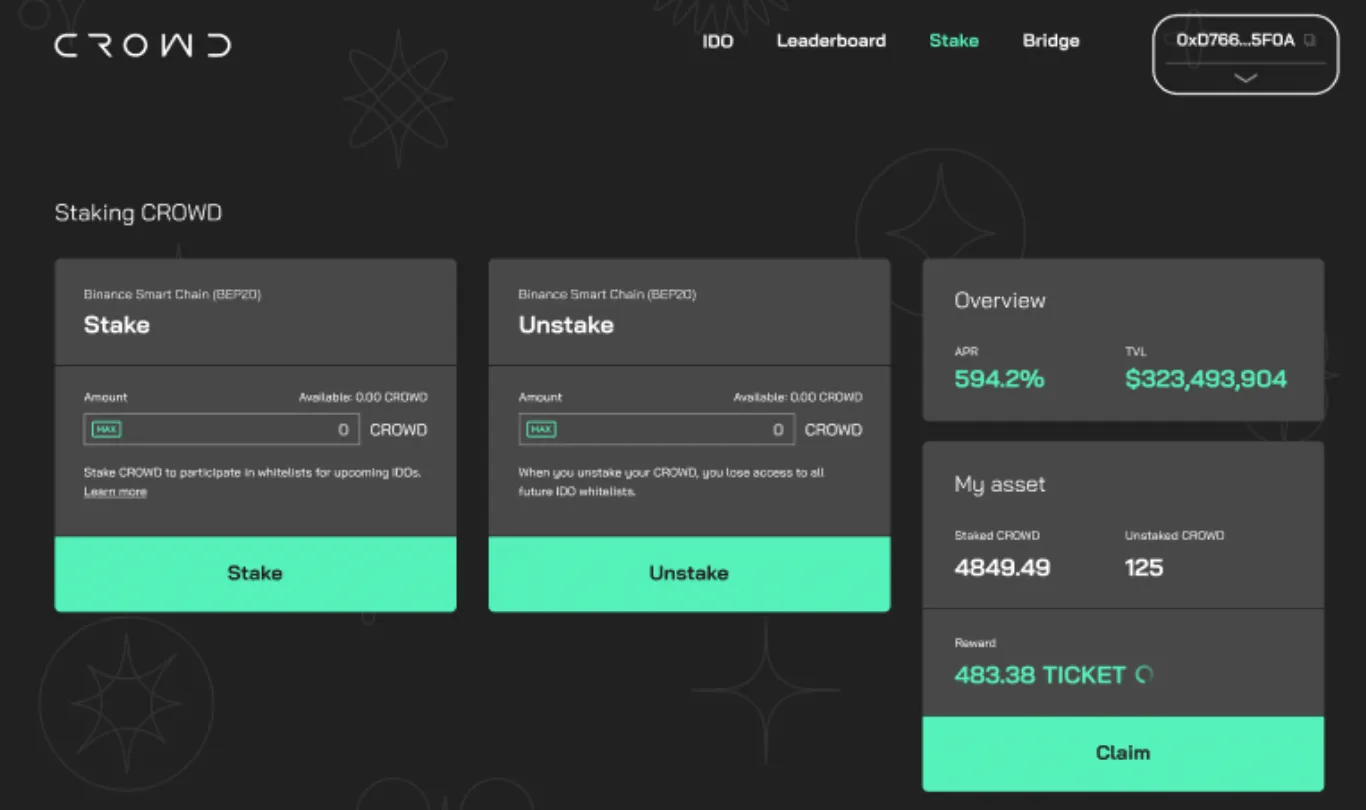Click the unstake IDO whitelist warning text
The image size is (1366, 810).
[671, 482]
